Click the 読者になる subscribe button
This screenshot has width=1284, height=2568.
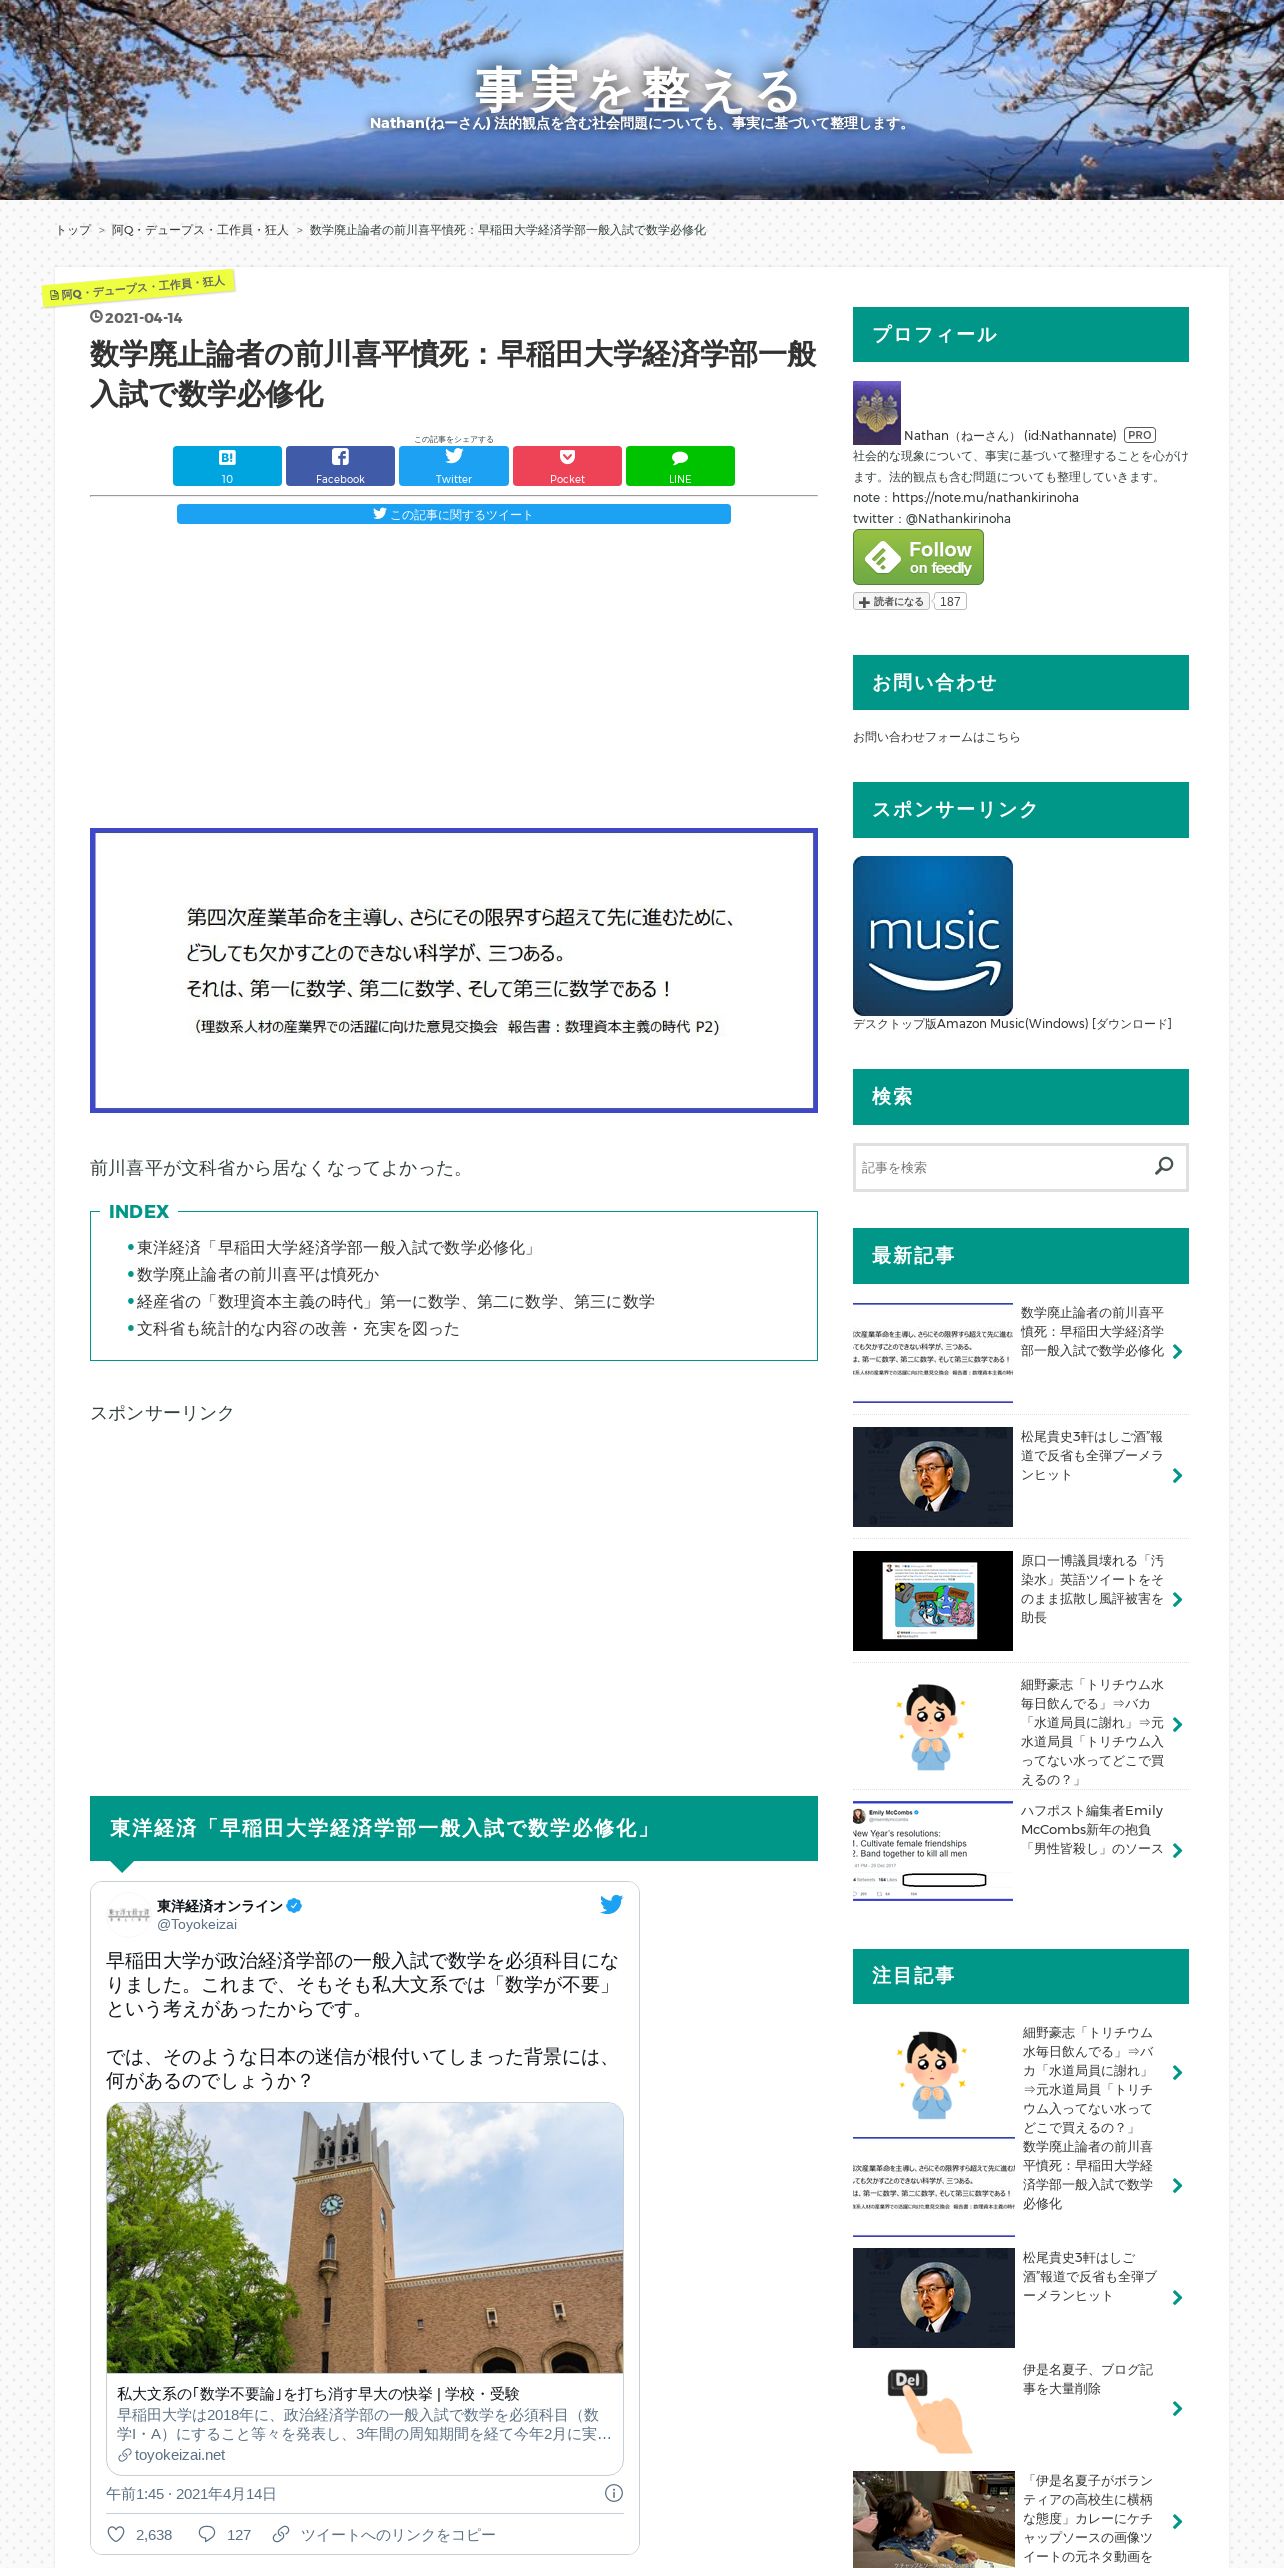891,601
